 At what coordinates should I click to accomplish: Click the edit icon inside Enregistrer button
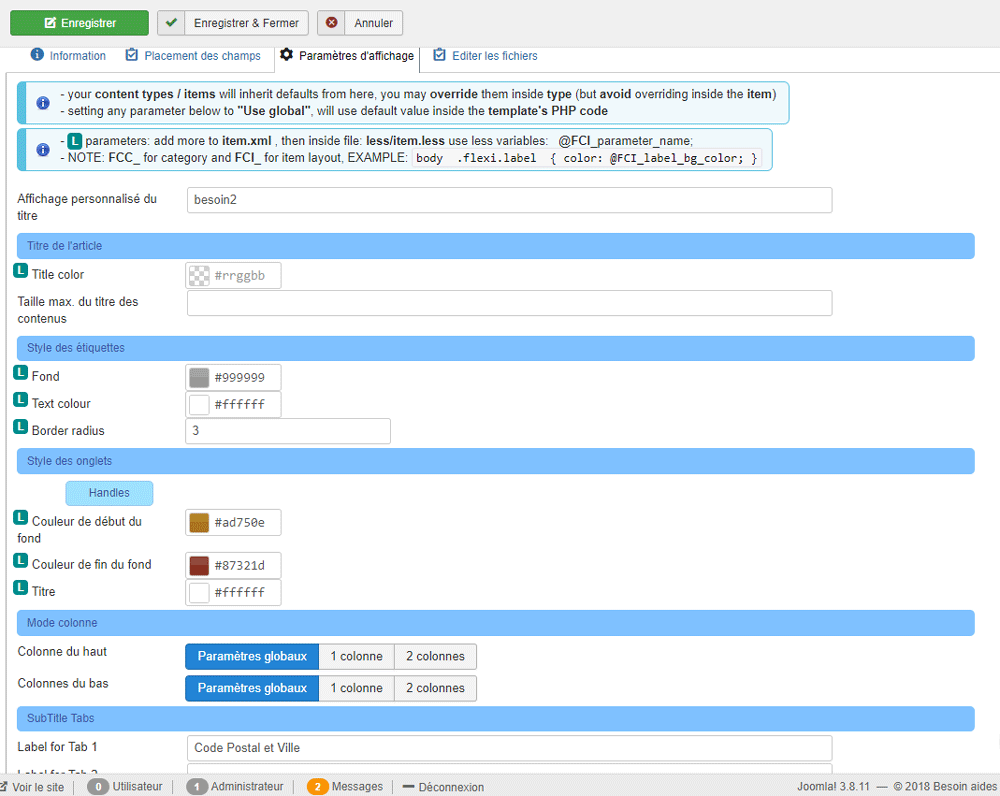pos(50,23)
